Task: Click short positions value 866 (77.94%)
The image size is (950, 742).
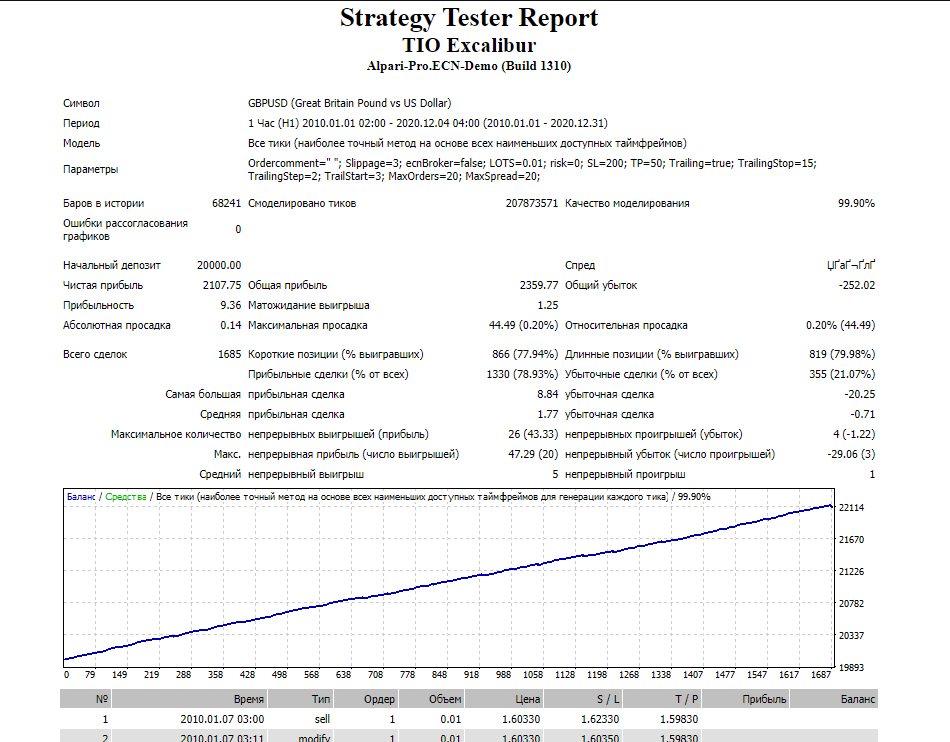Action: [525, 354]
